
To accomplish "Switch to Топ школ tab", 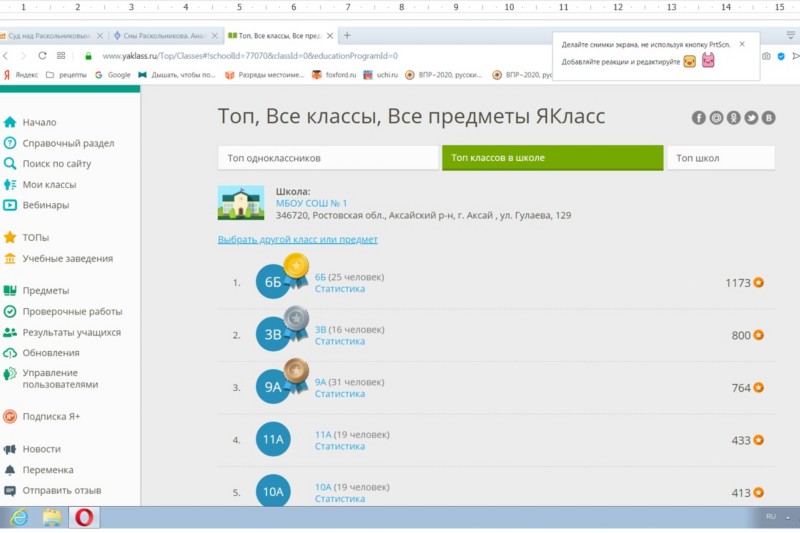I will pos(721,158).
